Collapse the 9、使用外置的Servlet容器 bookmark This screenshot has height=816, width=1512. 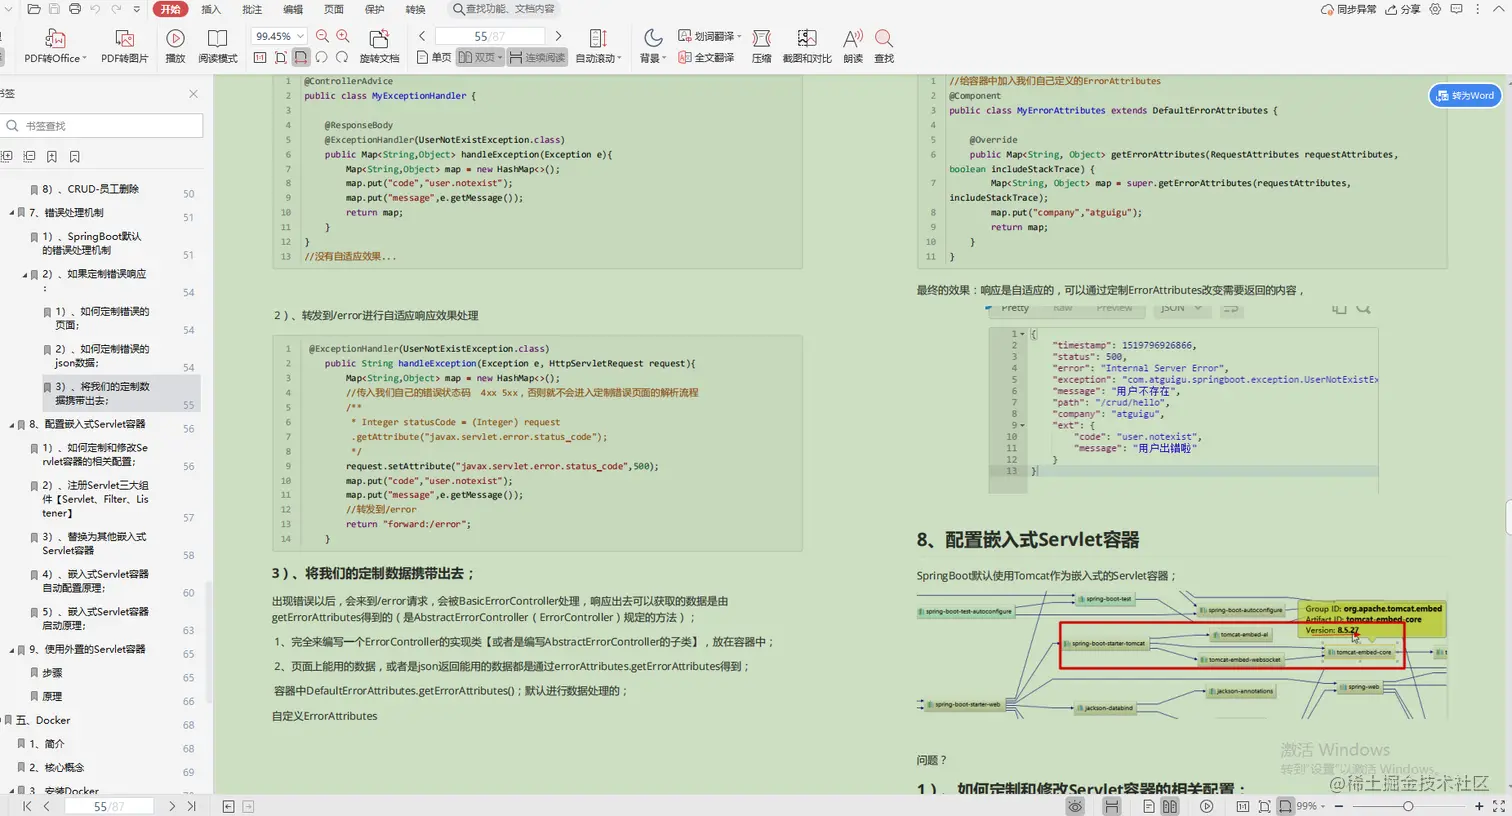[x=12, y=650]
